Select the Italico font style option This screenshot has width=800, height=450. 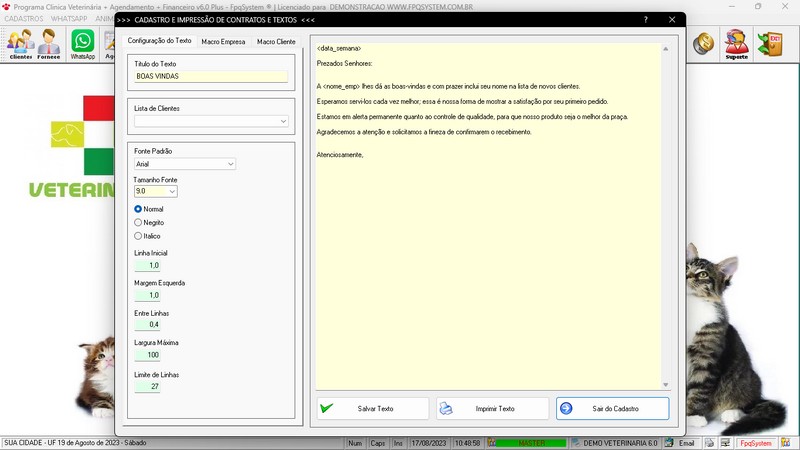click(139, 236)
